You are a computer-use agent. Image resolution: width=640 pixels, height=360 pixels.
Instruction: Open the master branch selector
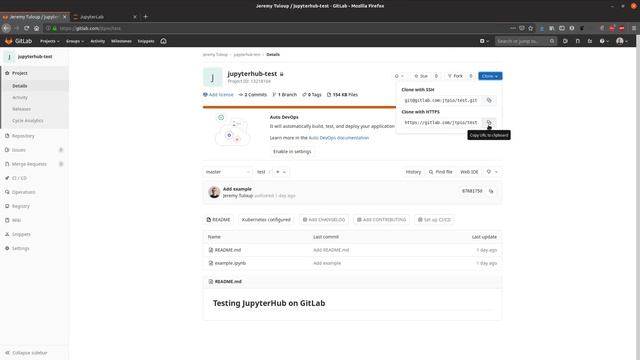point(227,172)
